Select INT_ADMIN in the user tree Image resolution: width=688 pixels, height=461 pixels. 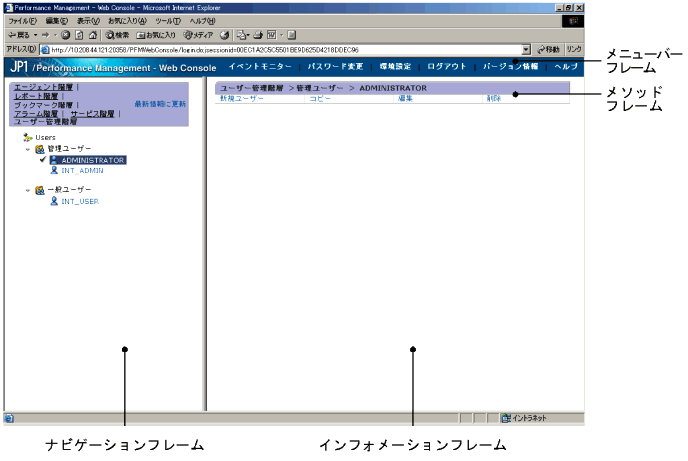point(82,171)
